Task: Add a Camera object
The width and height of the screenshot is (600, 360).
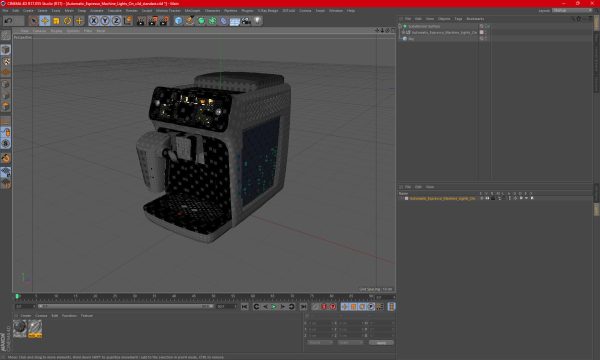Action: pyautogui.click(x=246, y=21)
